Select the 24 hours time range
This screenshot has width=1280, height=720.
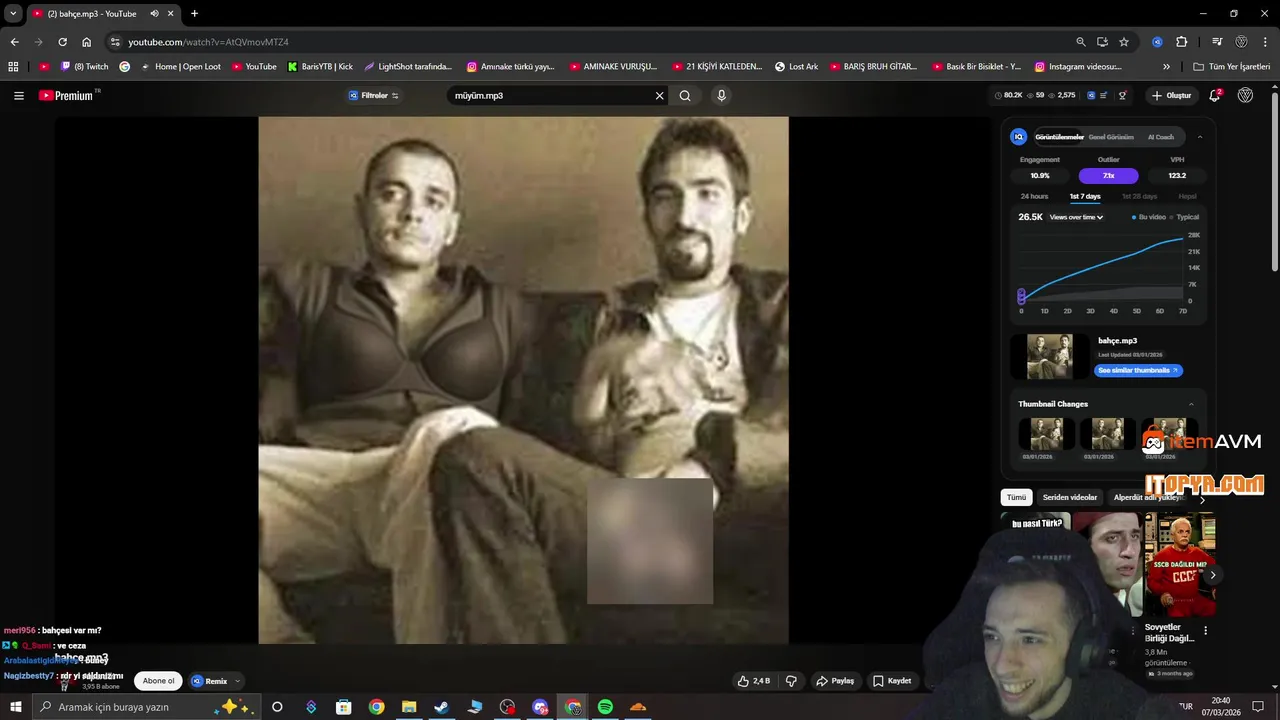coord(1034,197)
